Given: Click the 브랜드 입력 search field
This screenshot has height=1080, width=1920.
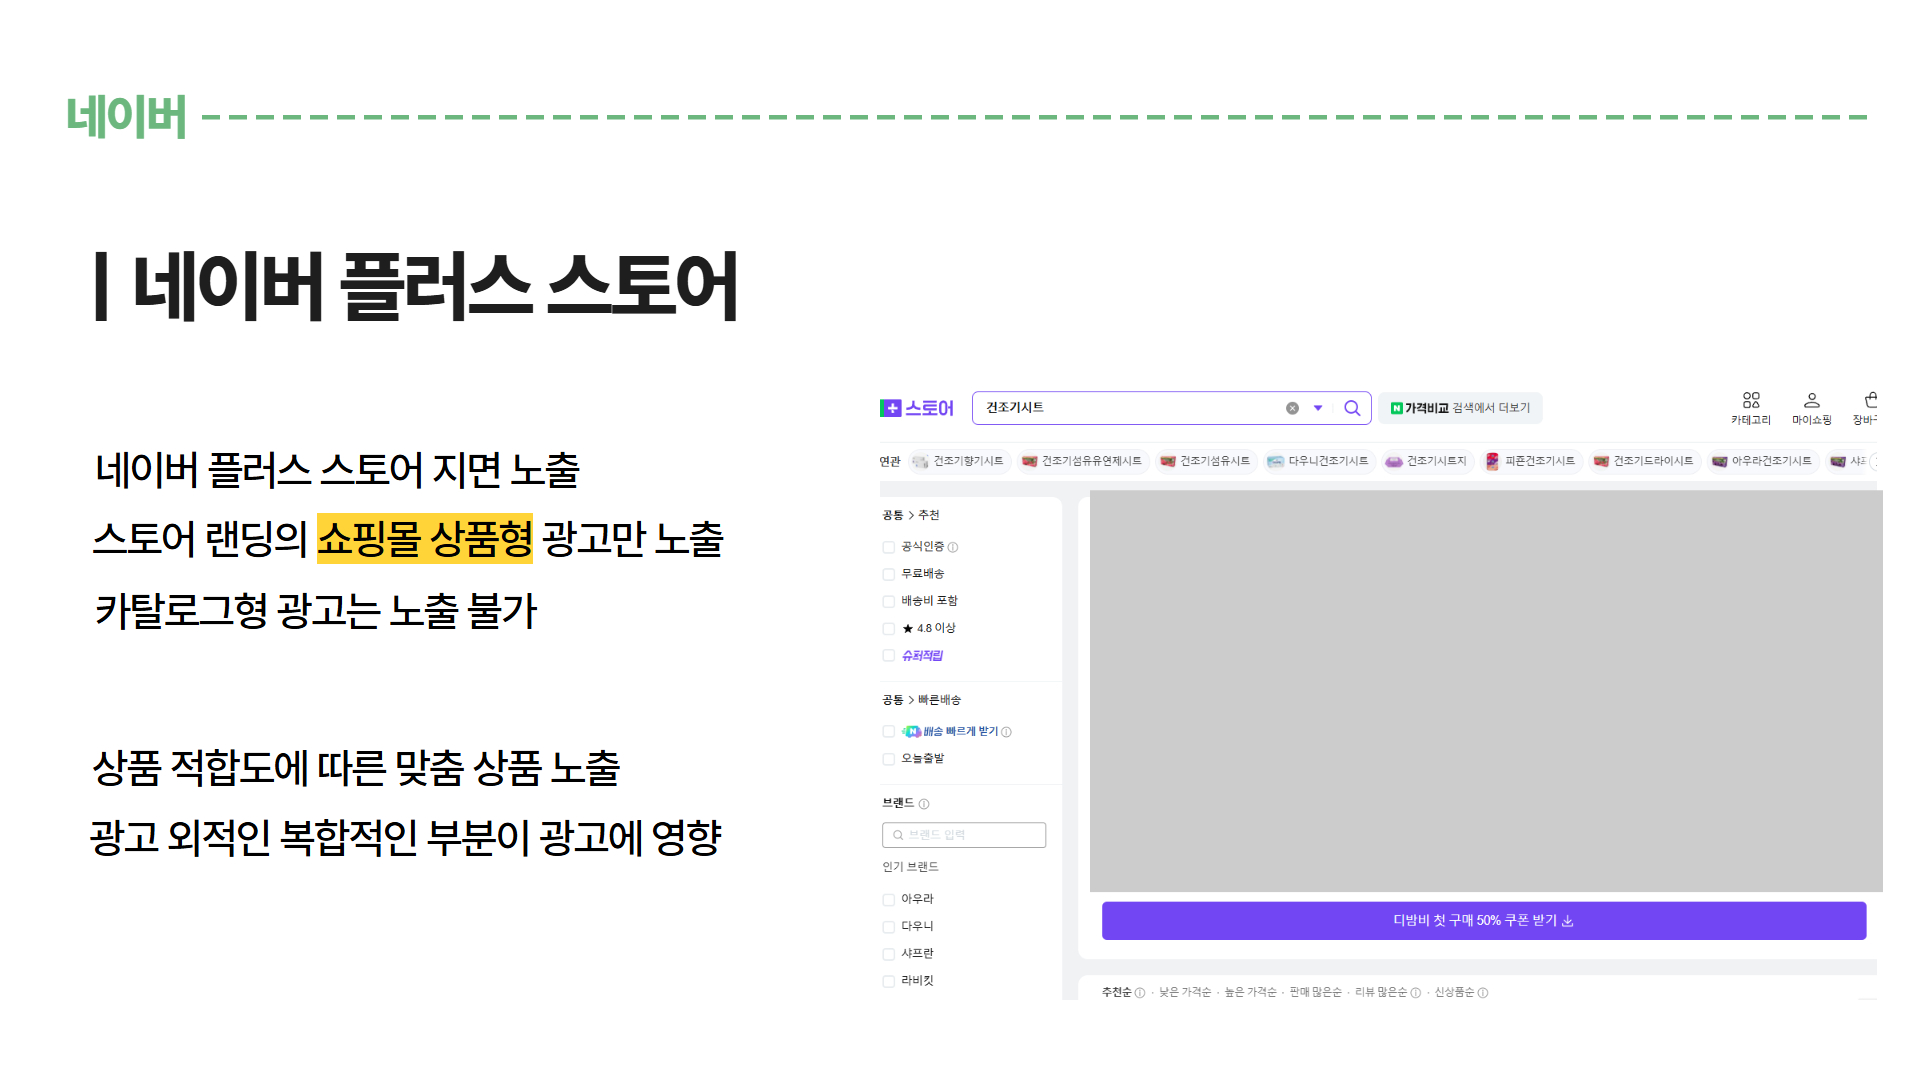Looking at the screenshot, I should pyautogui.click(x=964, y=835).
